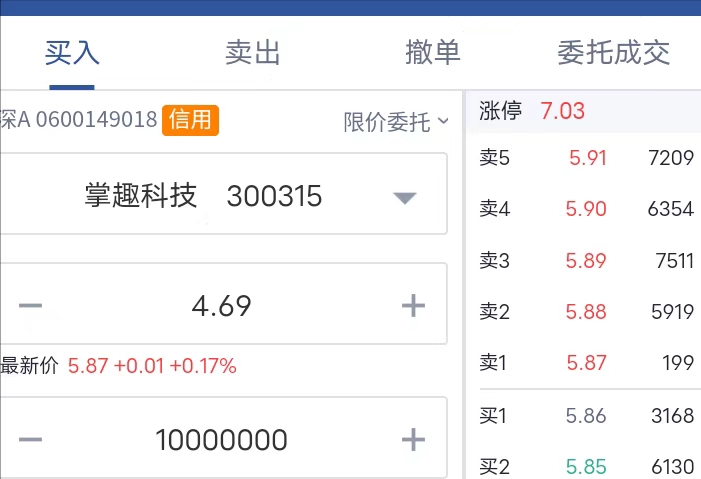The image size is (701, 479).
Task: Select account 深A 0600149018
Action: click(x=79, y=119)
